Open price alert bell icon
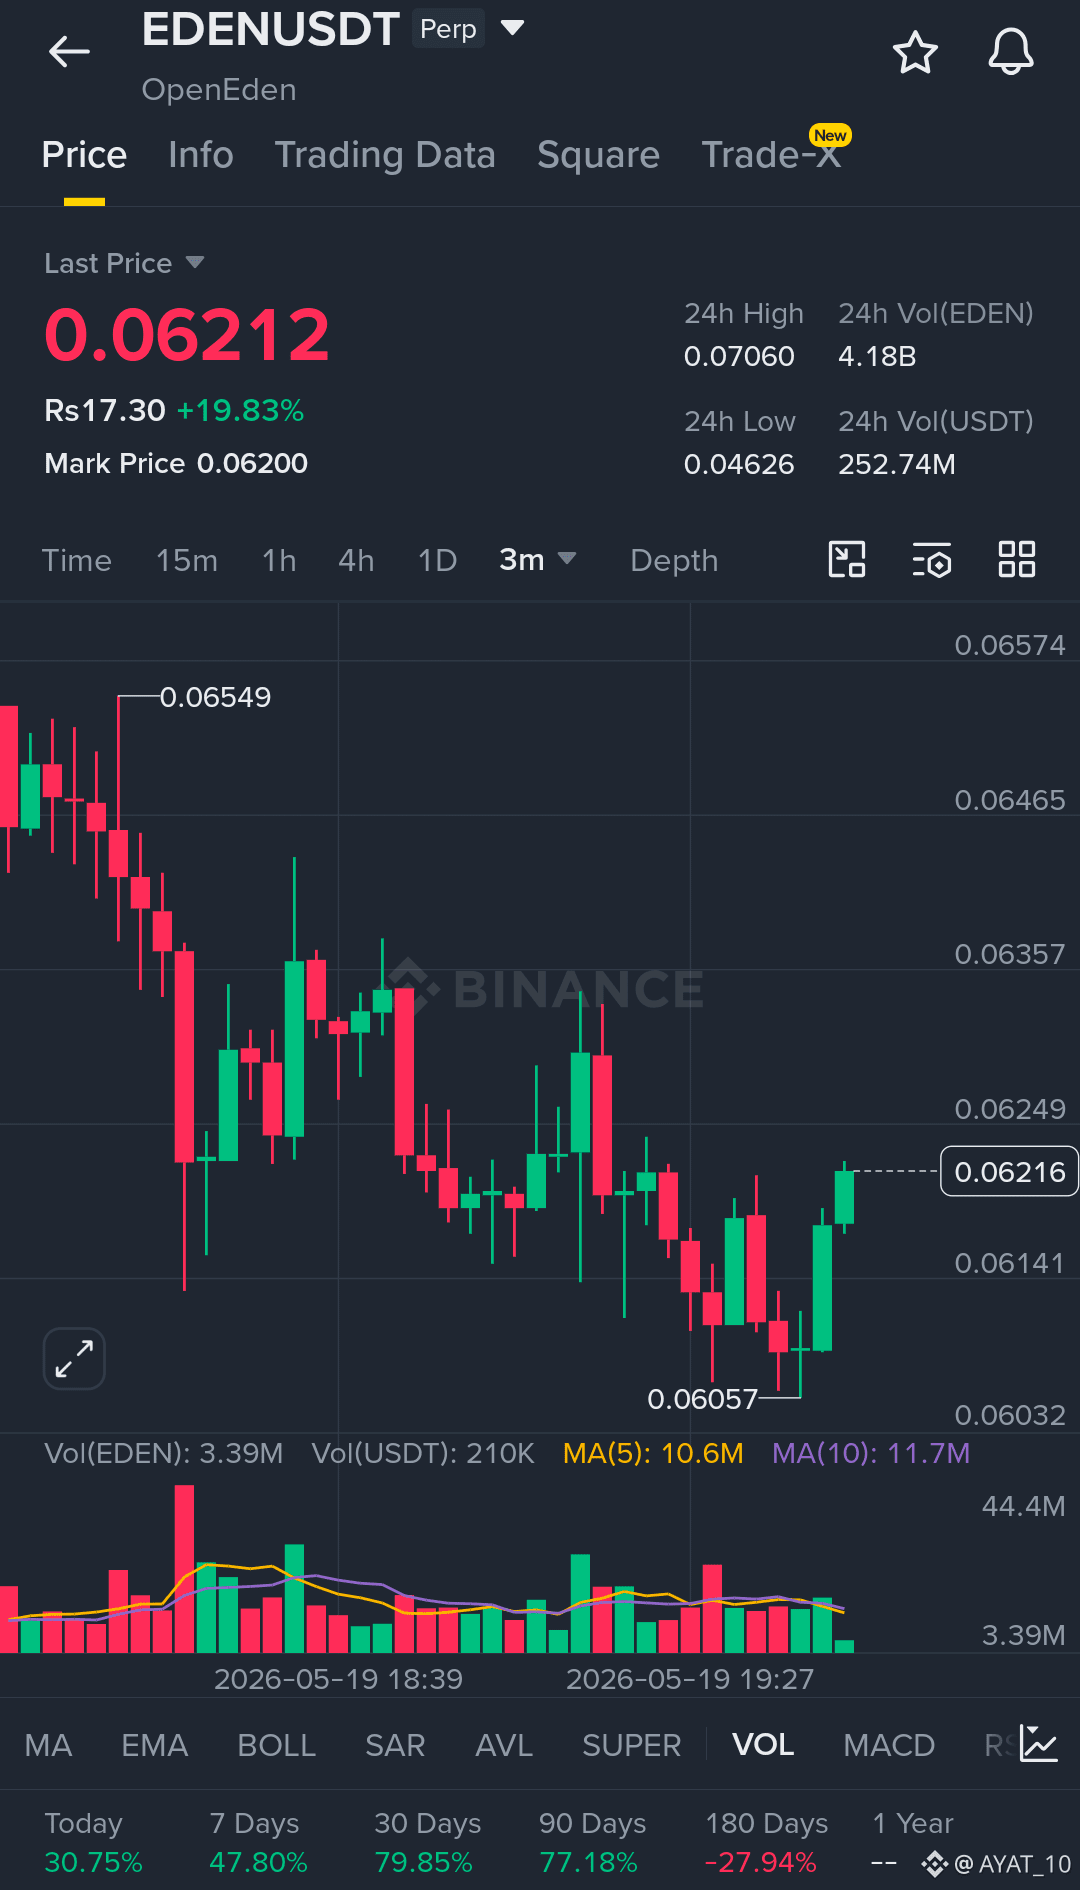Viewport: 1080px width, 1890px height. (1010, 52)
